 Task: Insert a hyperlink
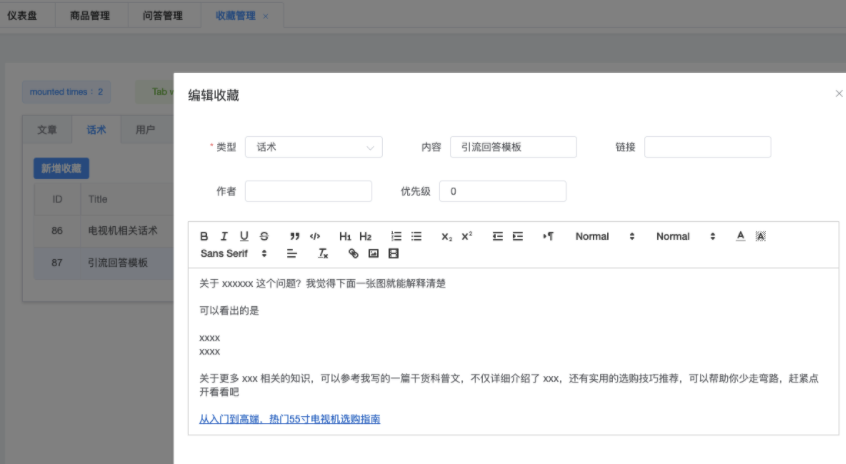[x=353, y=254]
